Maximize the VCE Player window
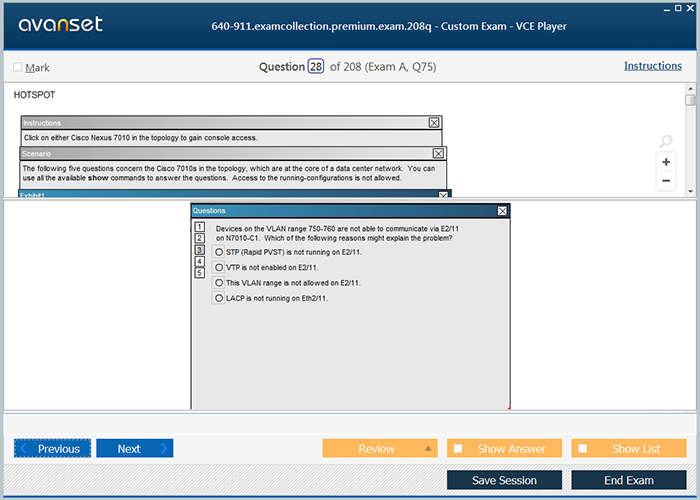 tap(678, 8)
